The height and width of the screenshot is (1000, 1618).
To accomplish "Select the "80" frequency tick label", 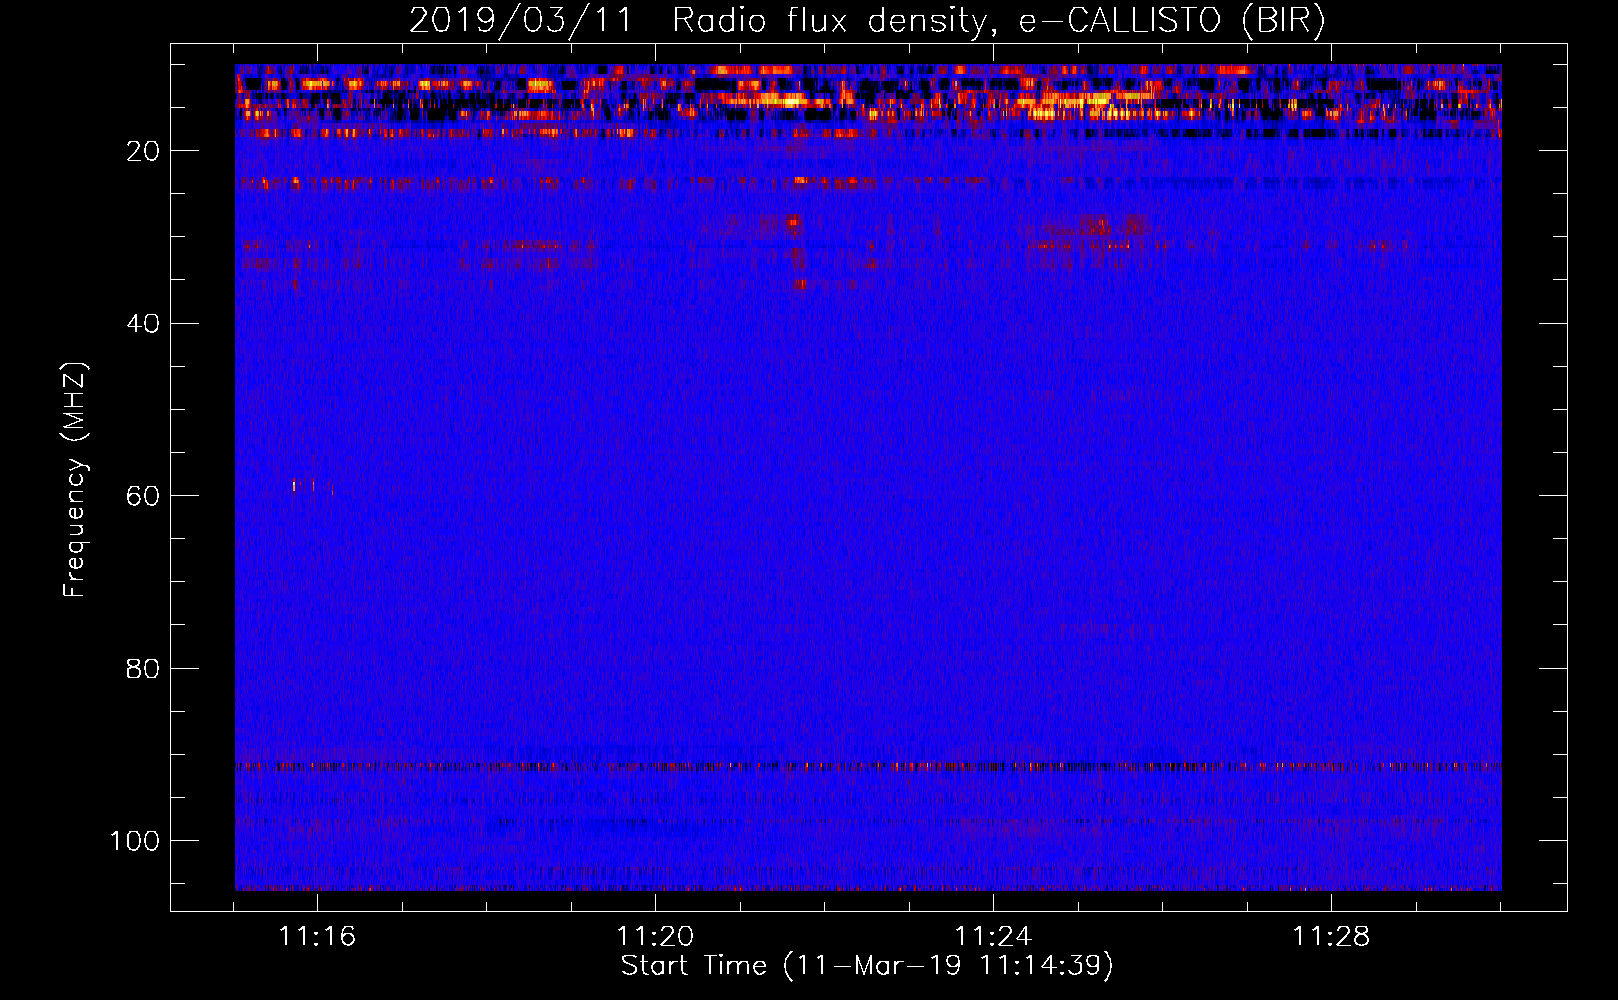I will pyautogui.click(x=143, y=669).
